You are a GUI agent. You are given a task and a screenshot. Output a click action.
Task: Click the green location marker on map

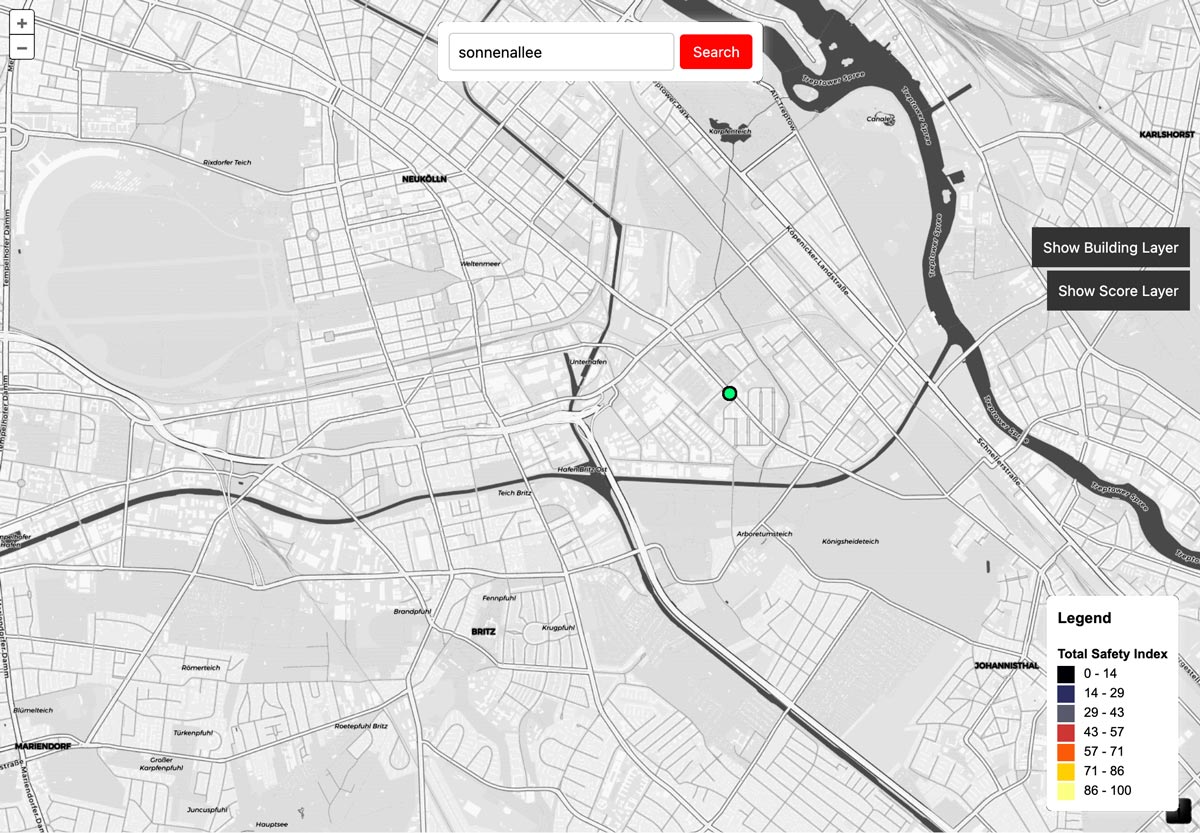730,394
